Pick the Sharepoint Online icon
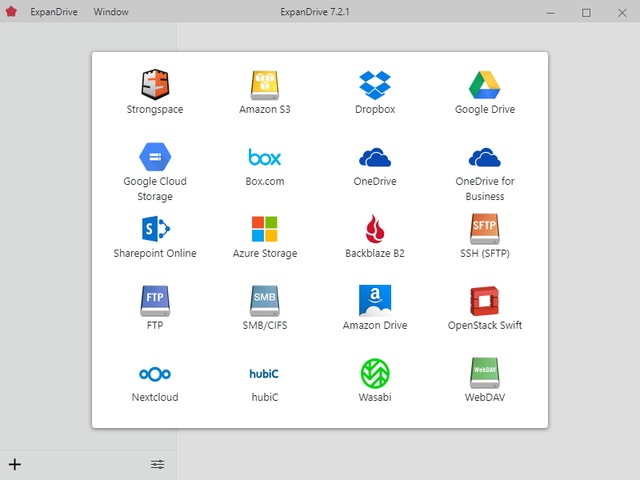Screen dimensions: 640x480 [x=155, y=229]
